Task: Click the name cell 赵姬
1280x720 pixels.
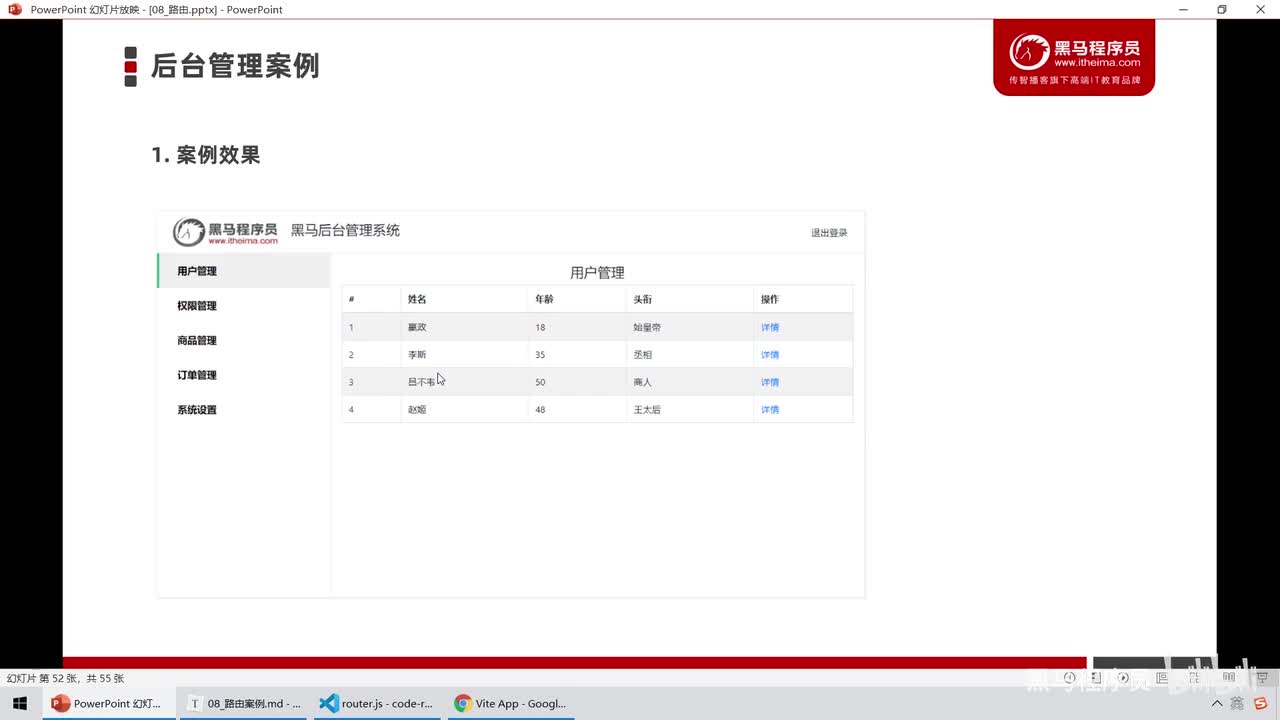Action: click(417, 409)
